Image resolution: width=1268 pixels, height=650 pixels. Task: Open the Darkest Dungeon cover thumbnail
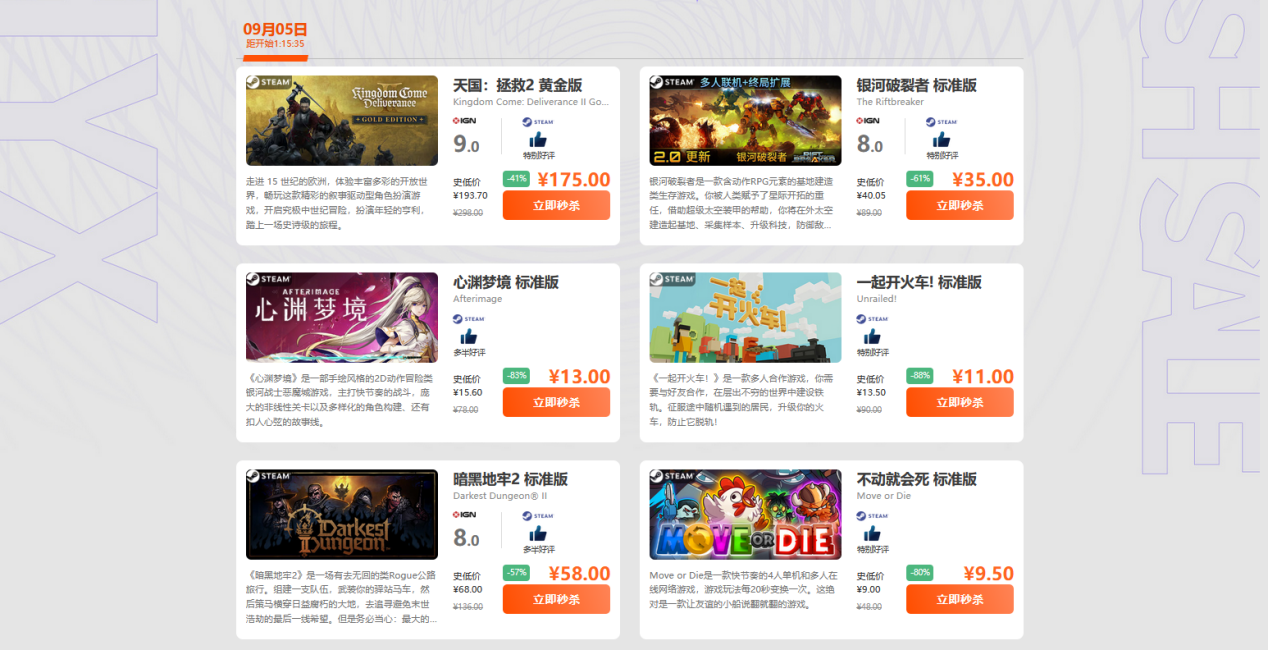(342, 514)
